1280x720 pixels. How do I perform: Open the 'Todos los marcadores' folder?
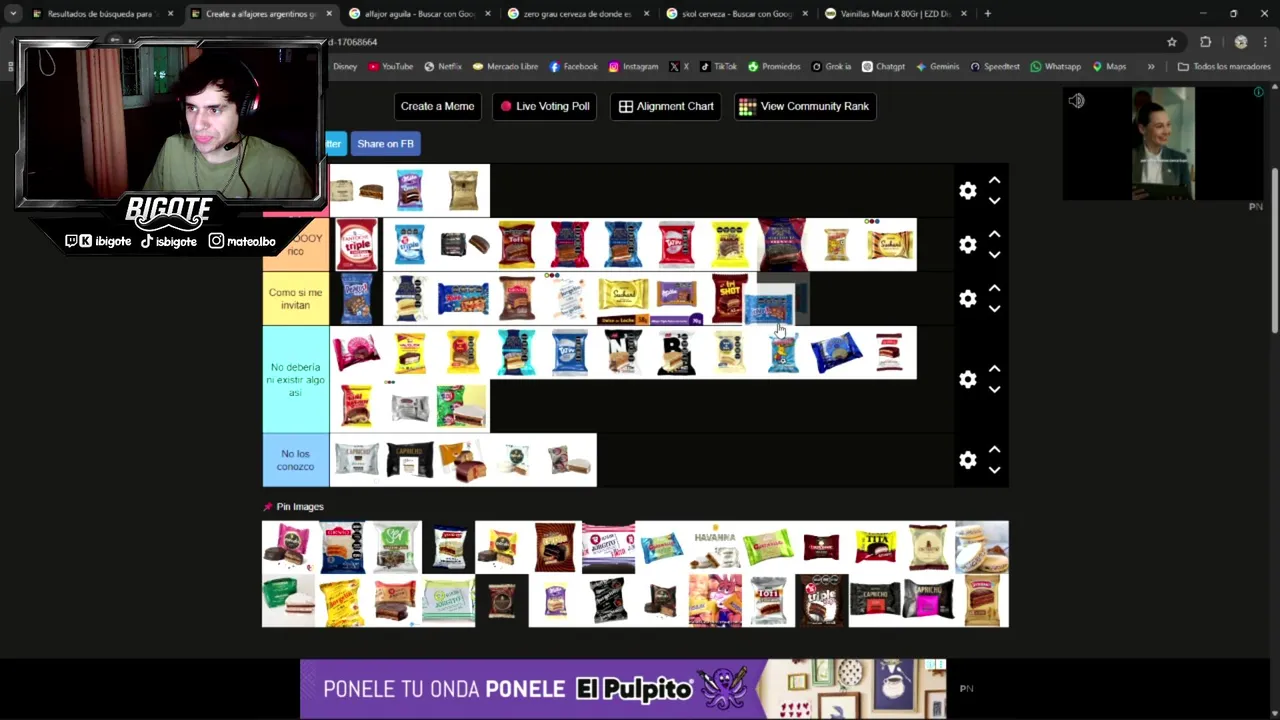[1224, 67]
